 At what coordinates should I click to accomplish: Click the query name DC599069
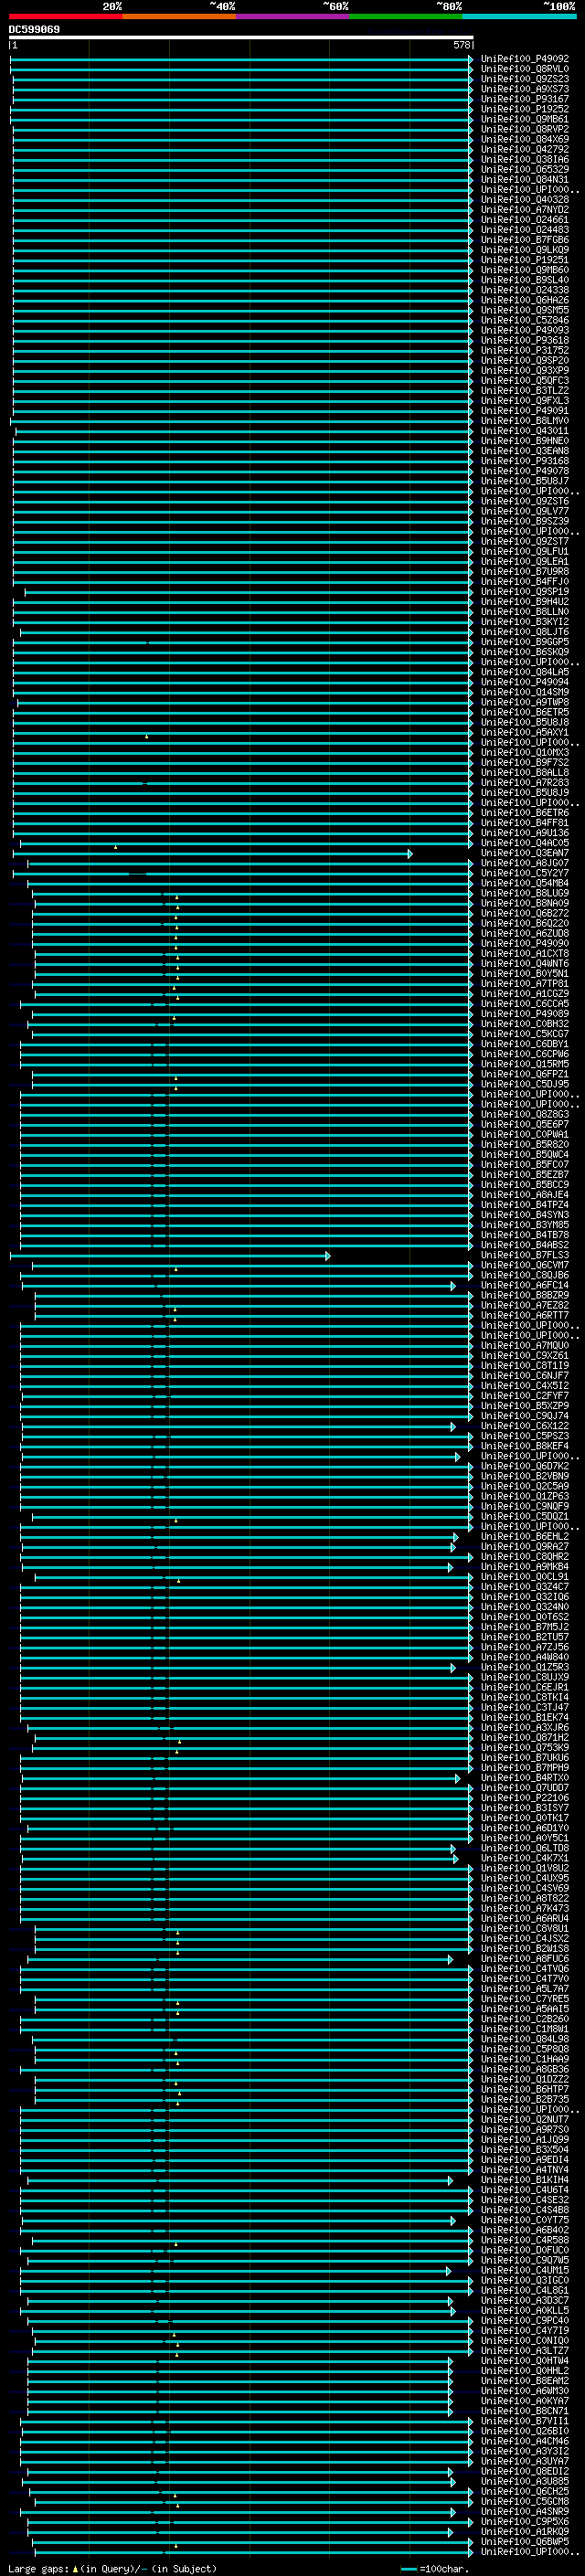(x=34, y=30)
